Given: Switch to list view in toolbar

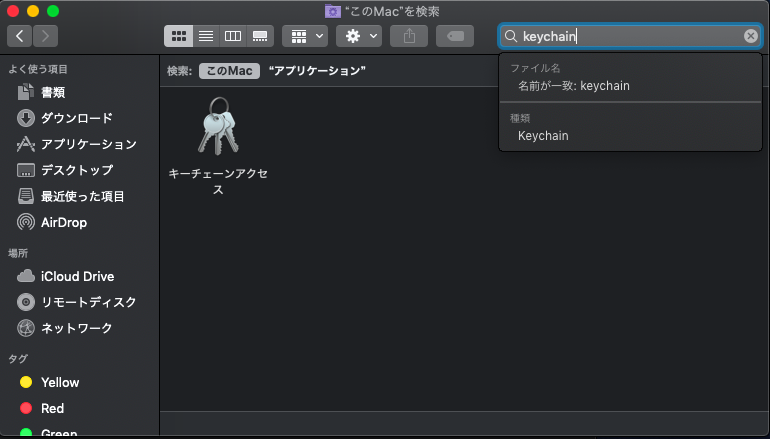Looking at the screenshot, I should pos(206,36).
